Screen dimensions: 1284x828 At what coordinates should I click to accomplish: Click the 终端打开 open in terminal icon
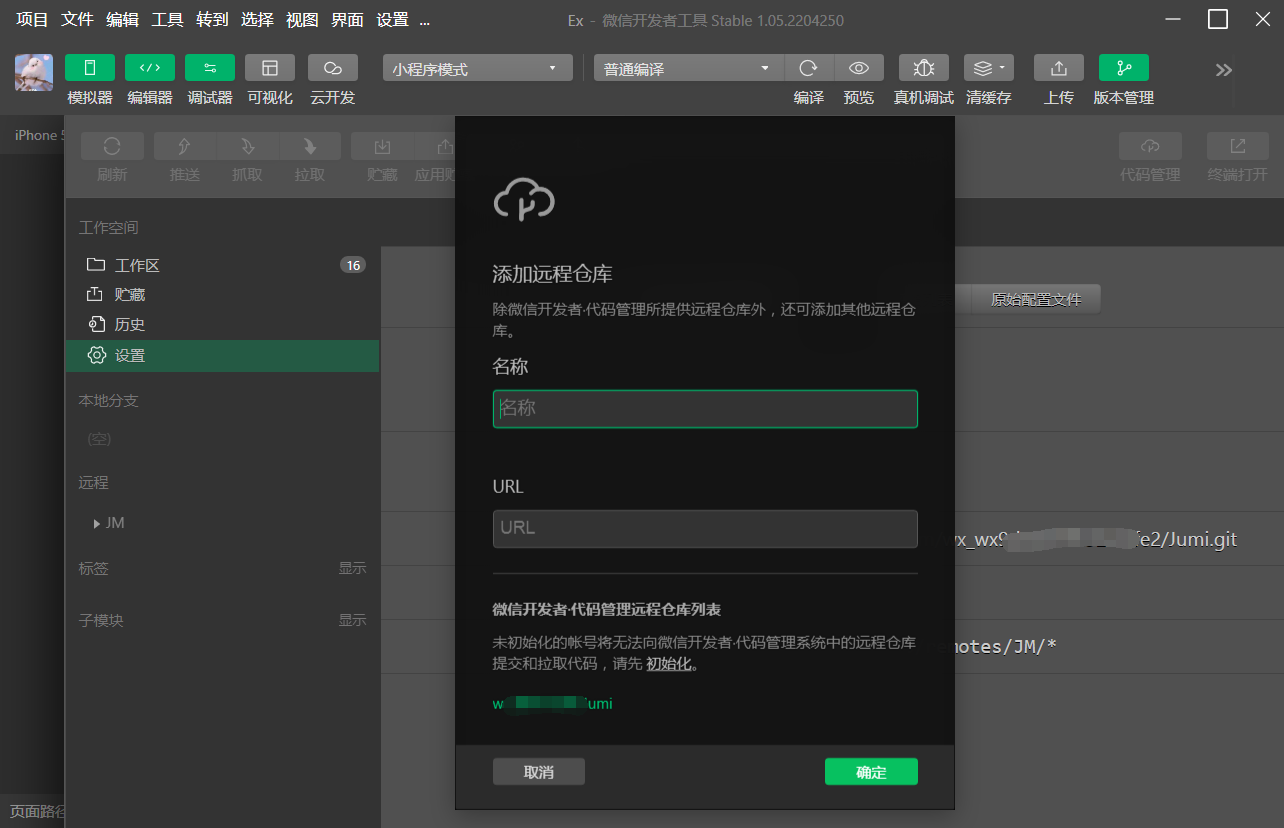(x=1238, y=146)
